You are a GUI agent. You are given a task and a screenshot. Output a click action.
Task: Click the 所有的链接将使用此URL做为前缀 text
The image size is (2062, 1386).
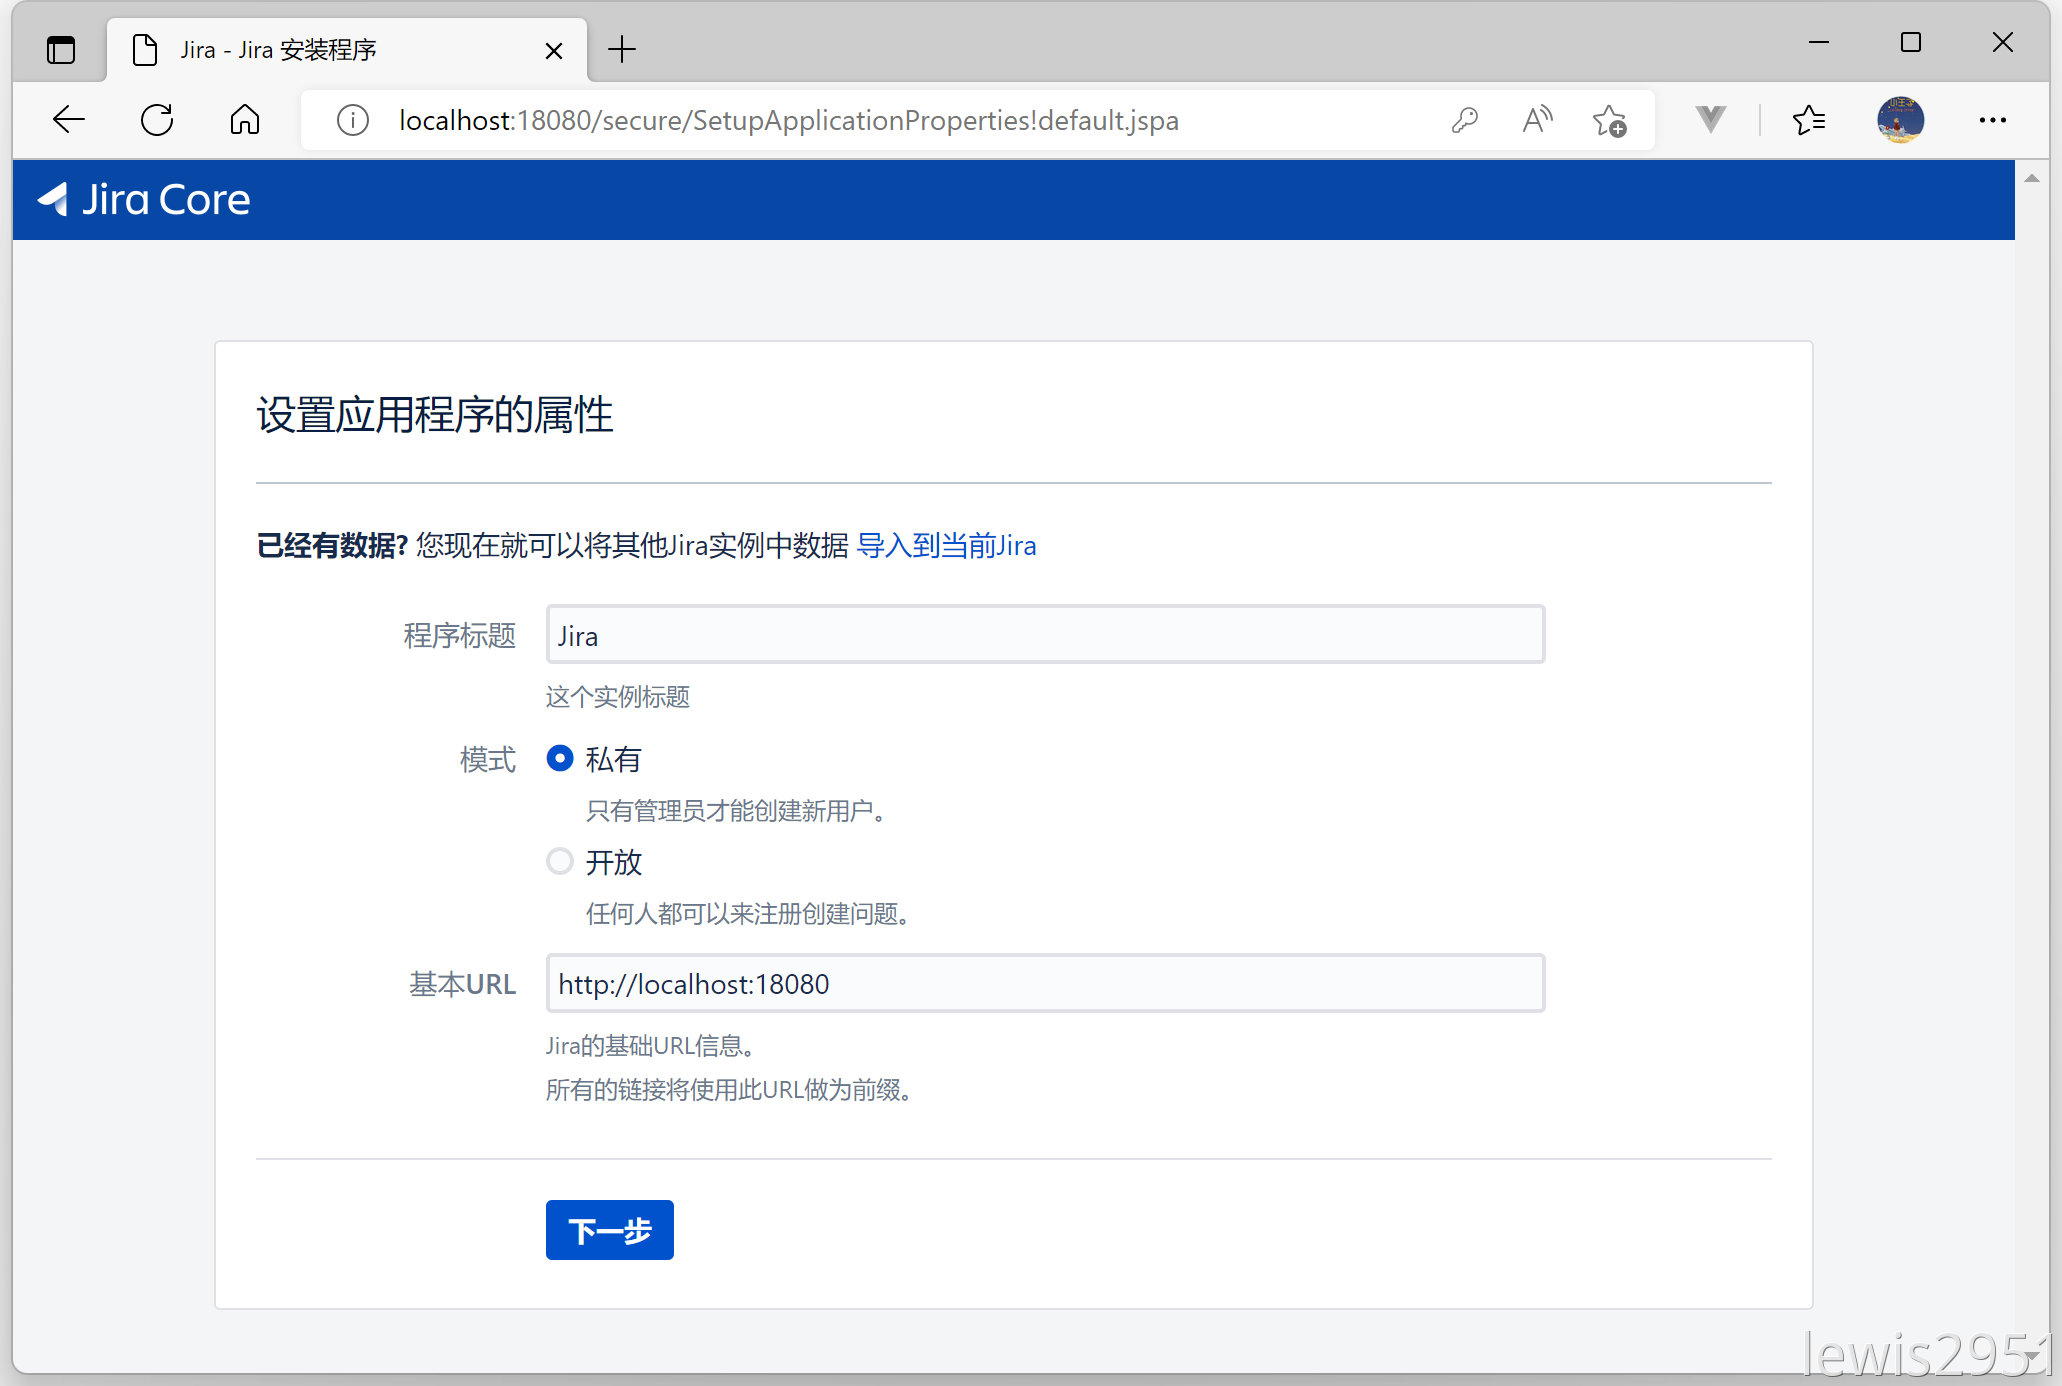point(729,1090)
